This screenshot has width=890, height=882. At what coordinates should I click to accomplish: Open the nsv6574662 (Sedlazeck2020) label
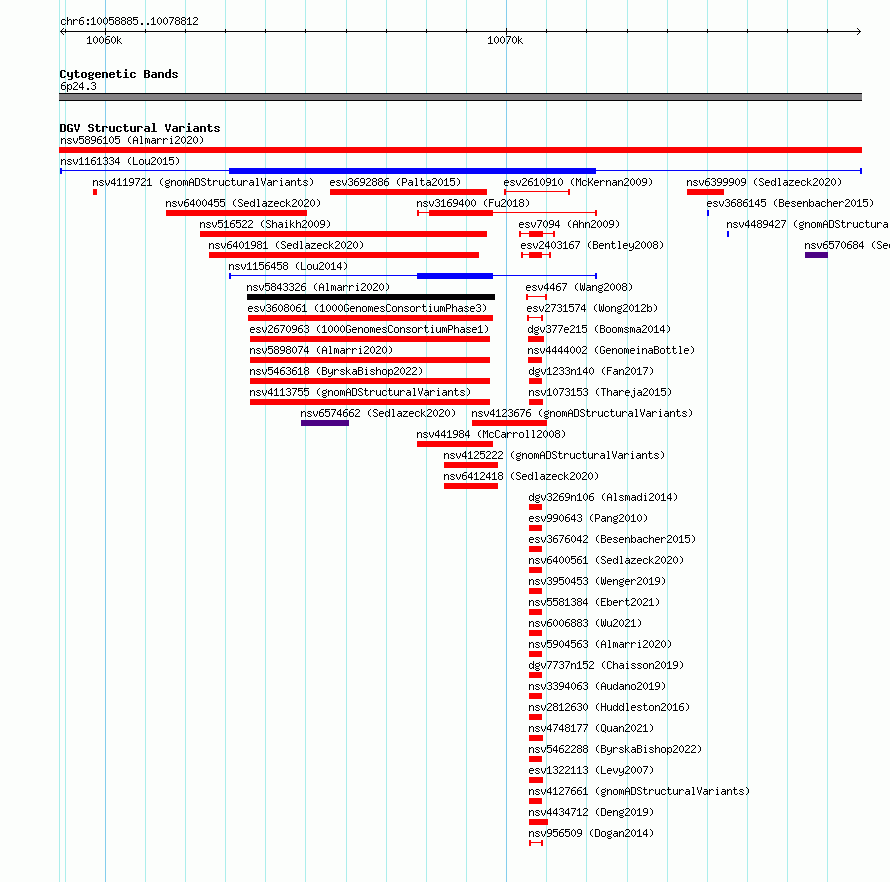pos(378,413)
